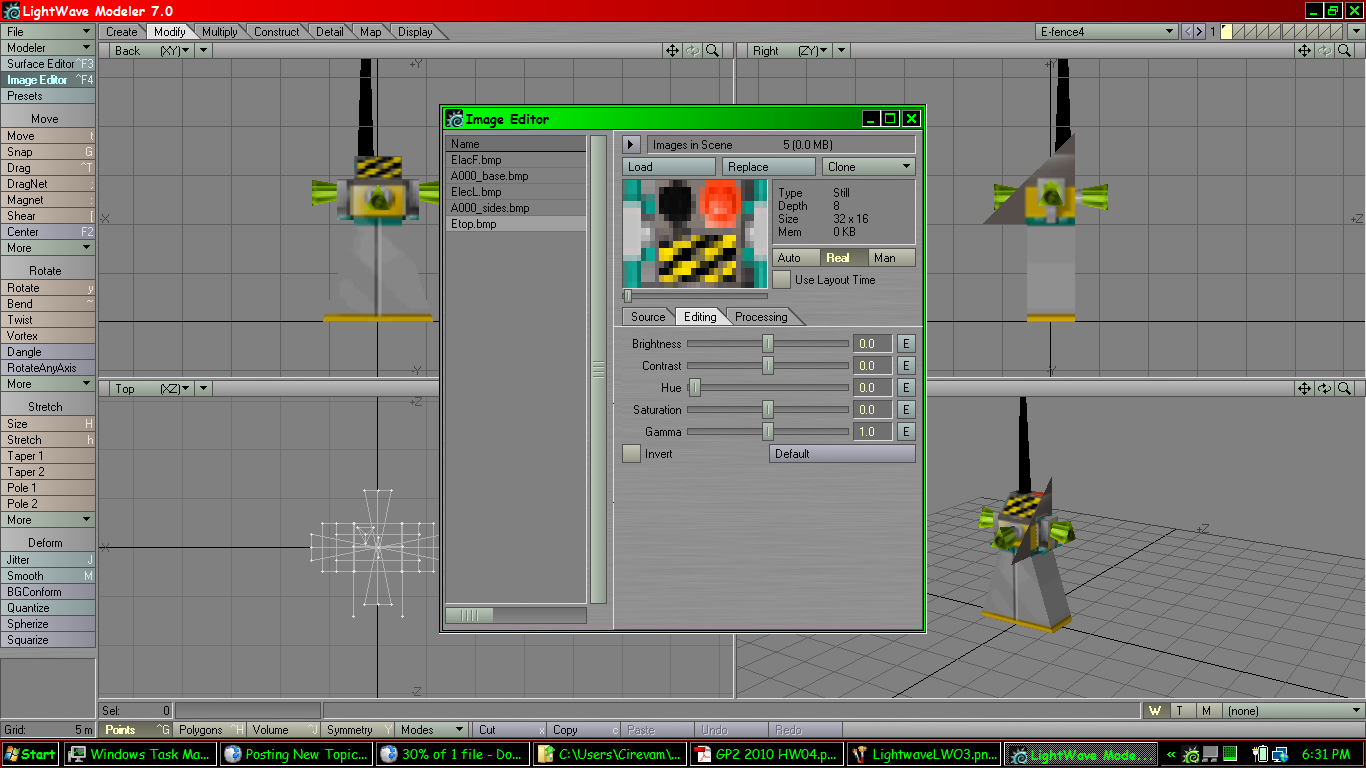
Task: Open the Source tab in Image Editor
Action: pyautogui.click(x=648, y=317)
